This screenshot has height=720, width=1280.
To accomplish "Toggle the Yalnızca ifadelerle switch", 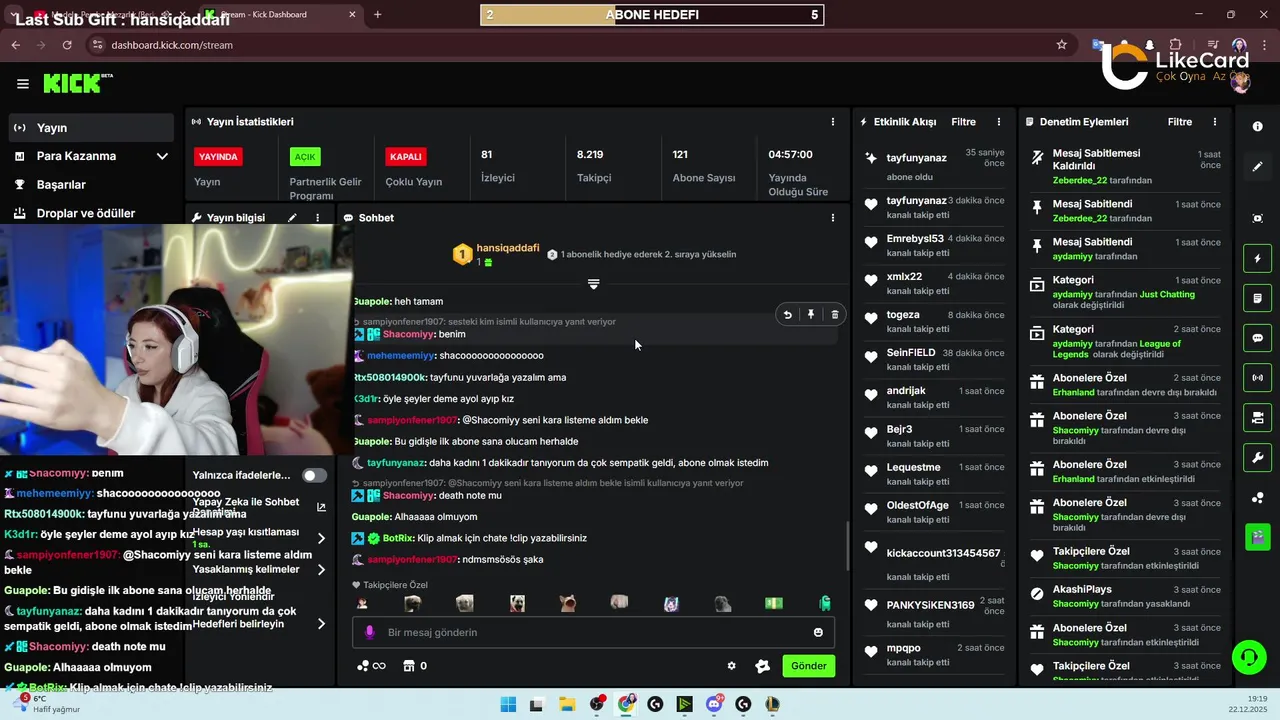I will click(x=314, y=475).
